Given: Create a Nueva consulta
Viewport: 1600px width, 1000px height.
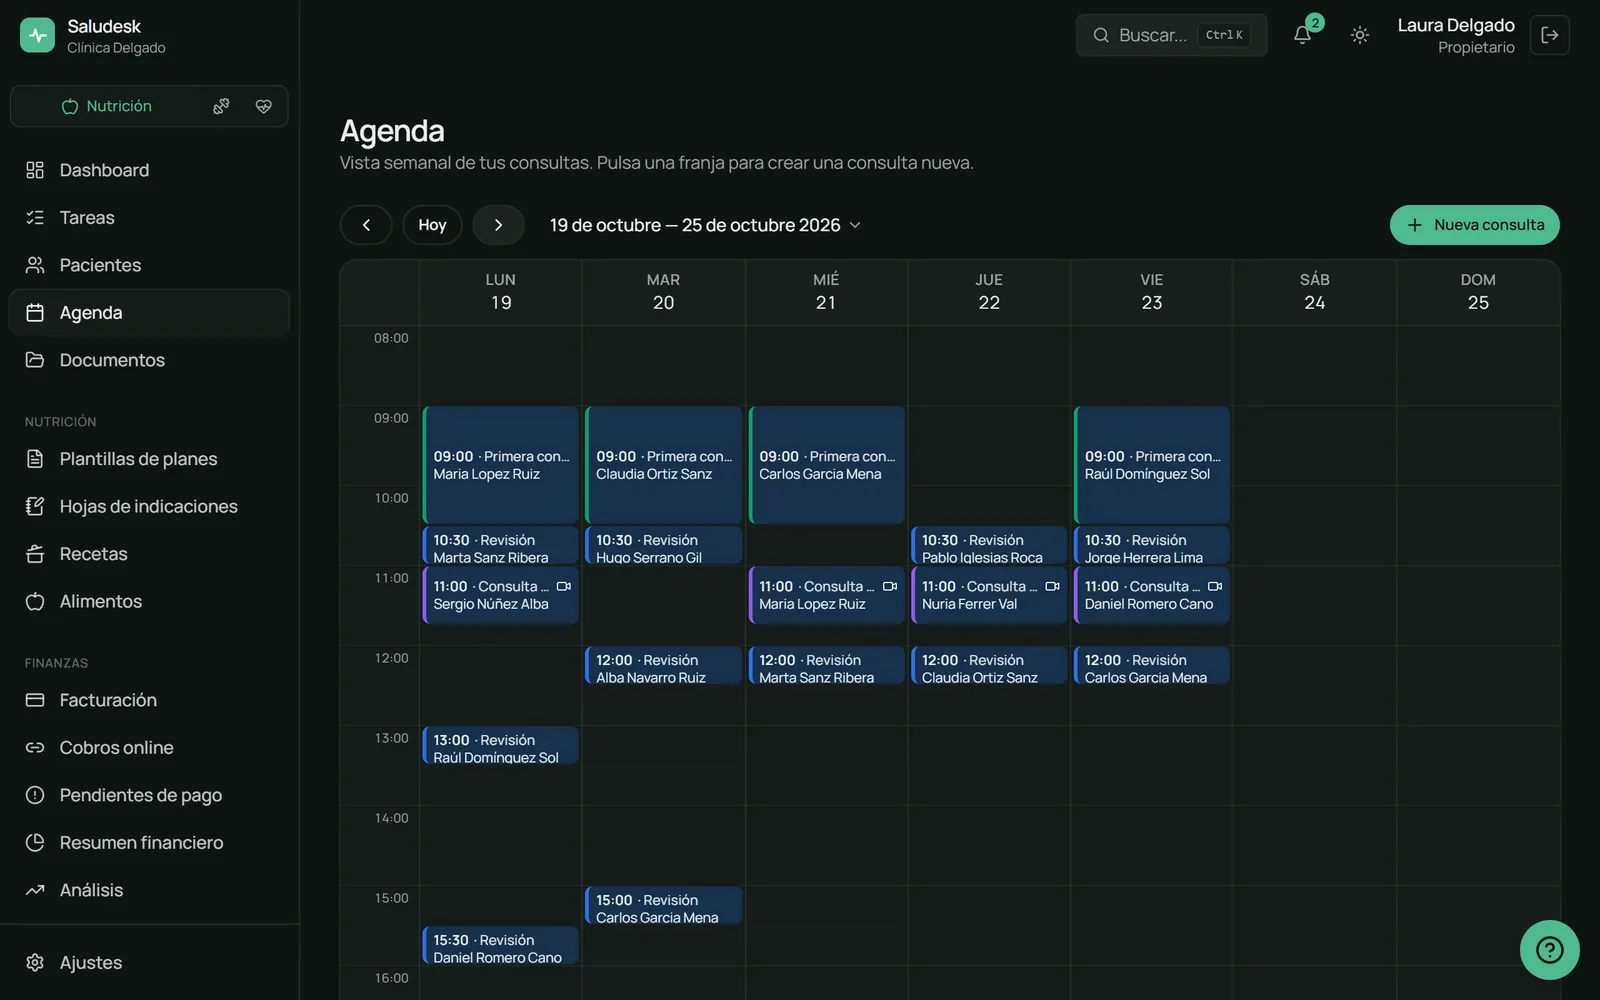Looking at the screenshot, I should coord(1474,225).
